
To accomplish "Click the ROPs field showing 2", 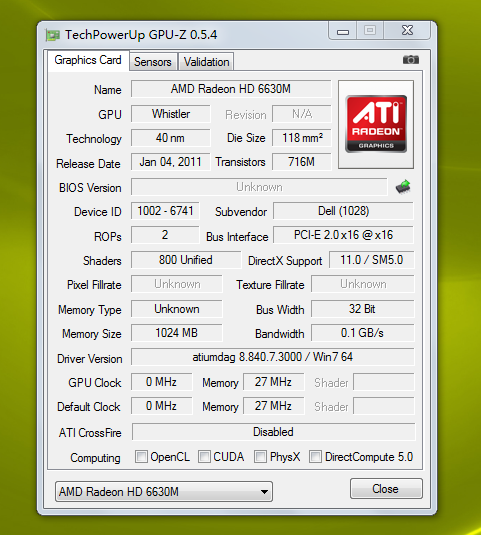I will point(165,235).
